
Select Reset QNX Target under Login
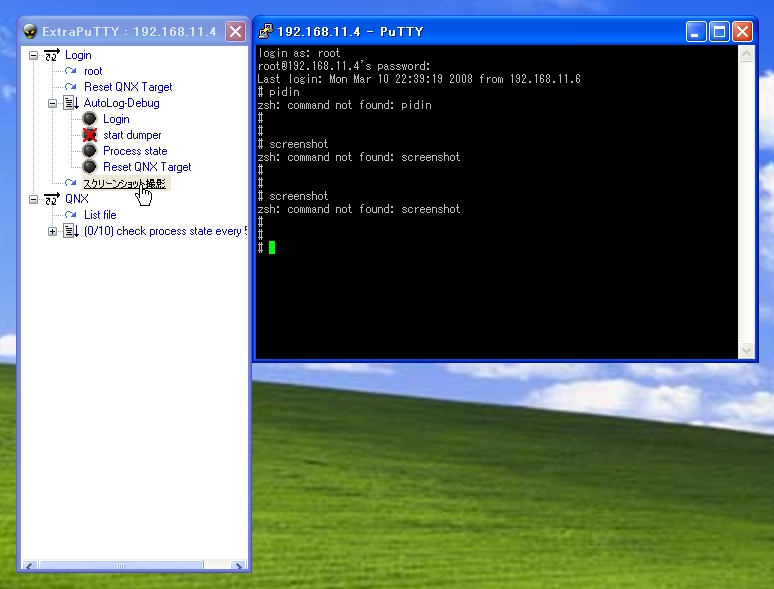(128, 87)
